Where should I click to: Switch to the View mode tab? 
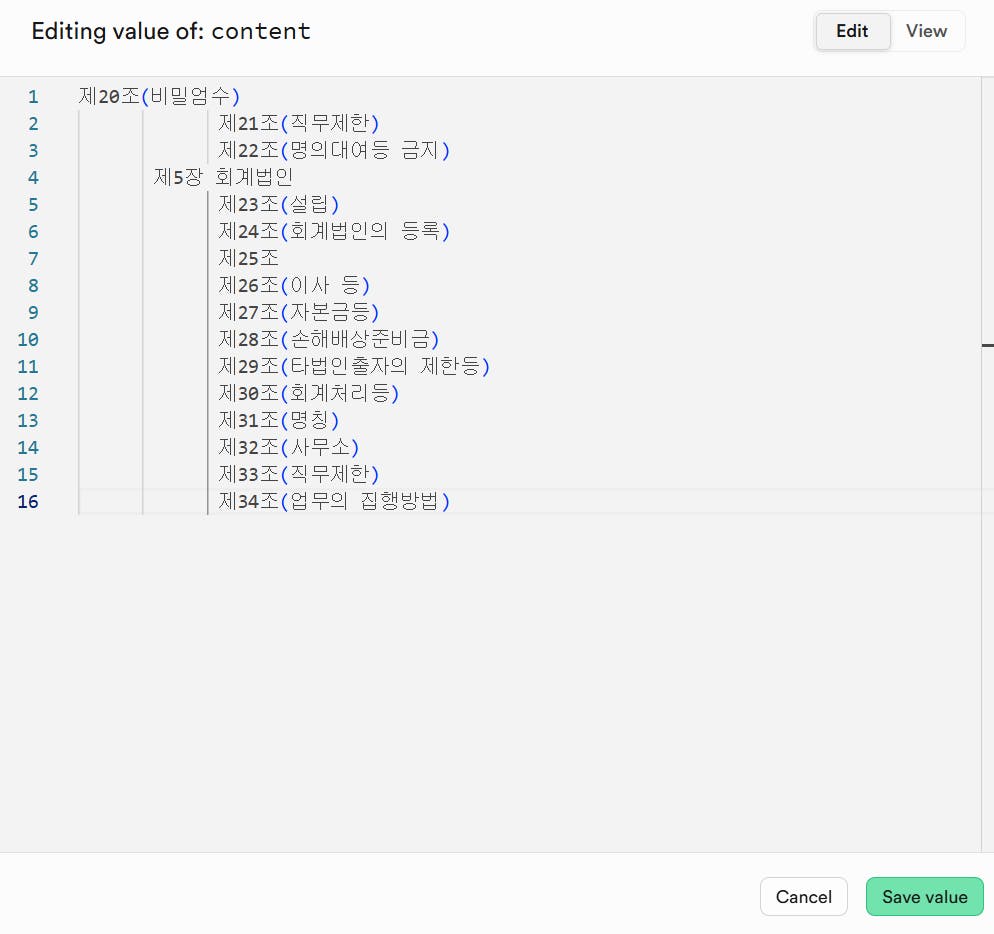tap(926, 31)
